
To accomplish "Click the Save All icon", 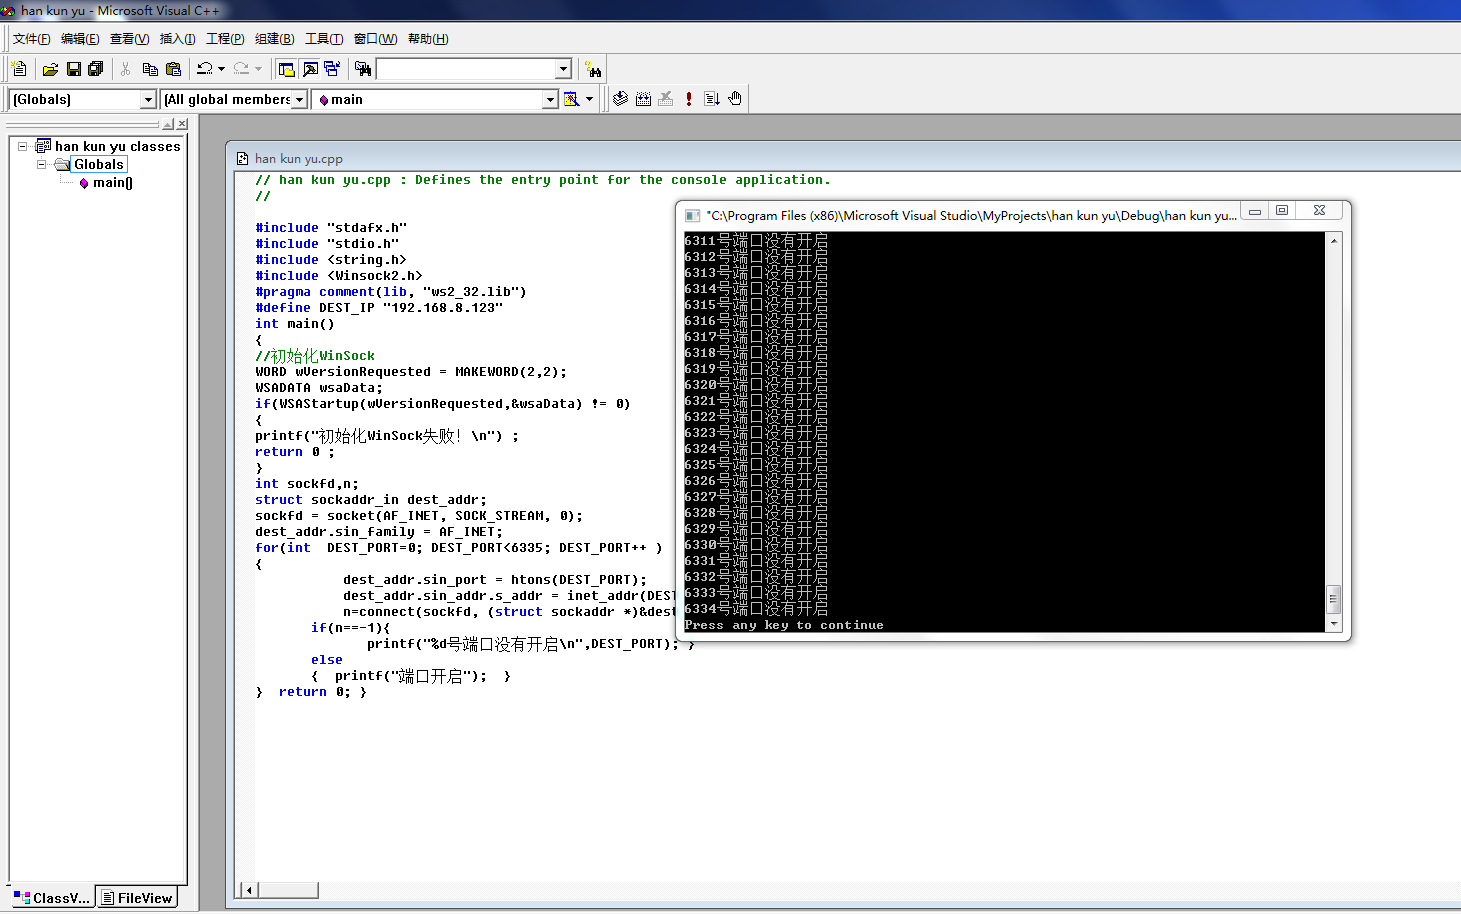I will coord(96,69).
